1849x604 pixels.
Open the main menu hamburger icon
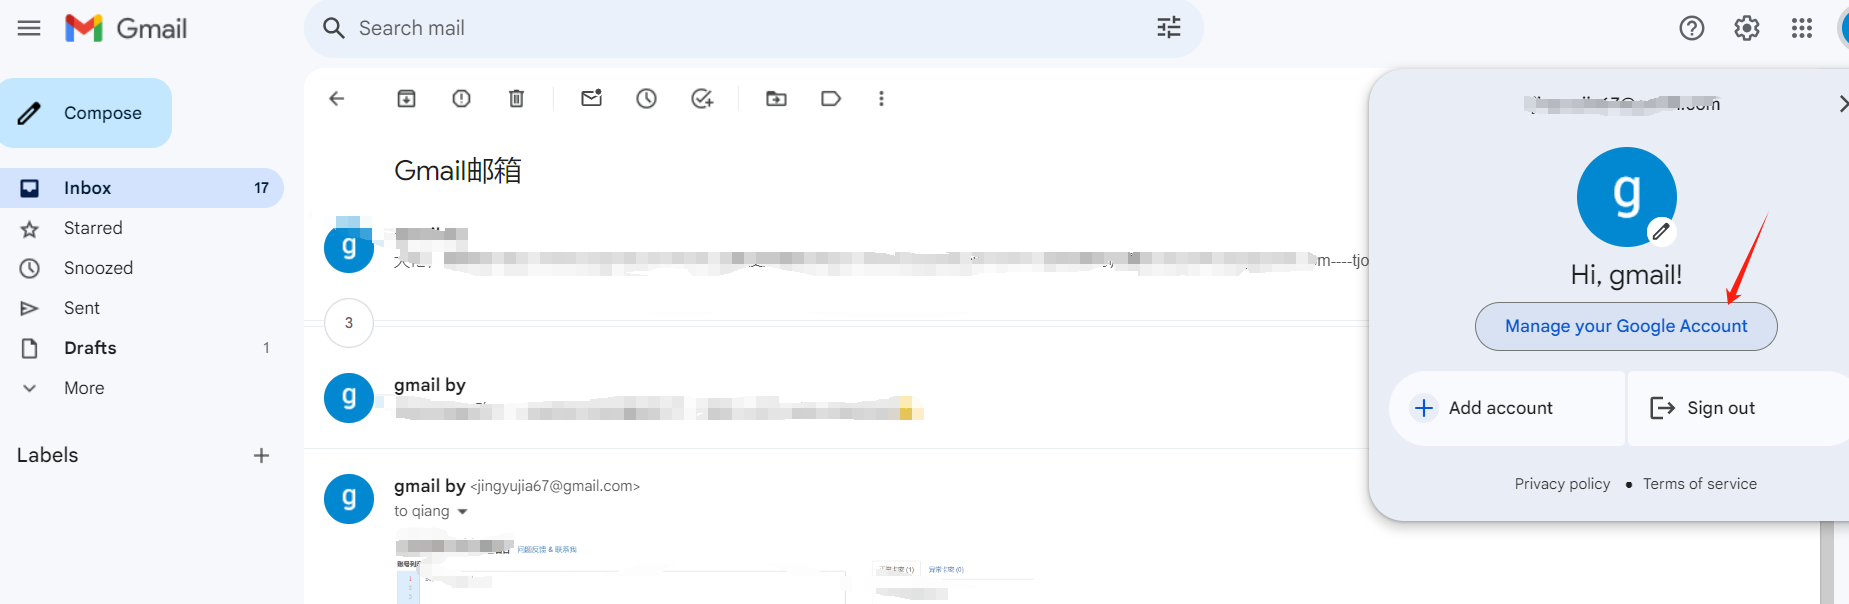pyautogui.click(x=29, y=28)
